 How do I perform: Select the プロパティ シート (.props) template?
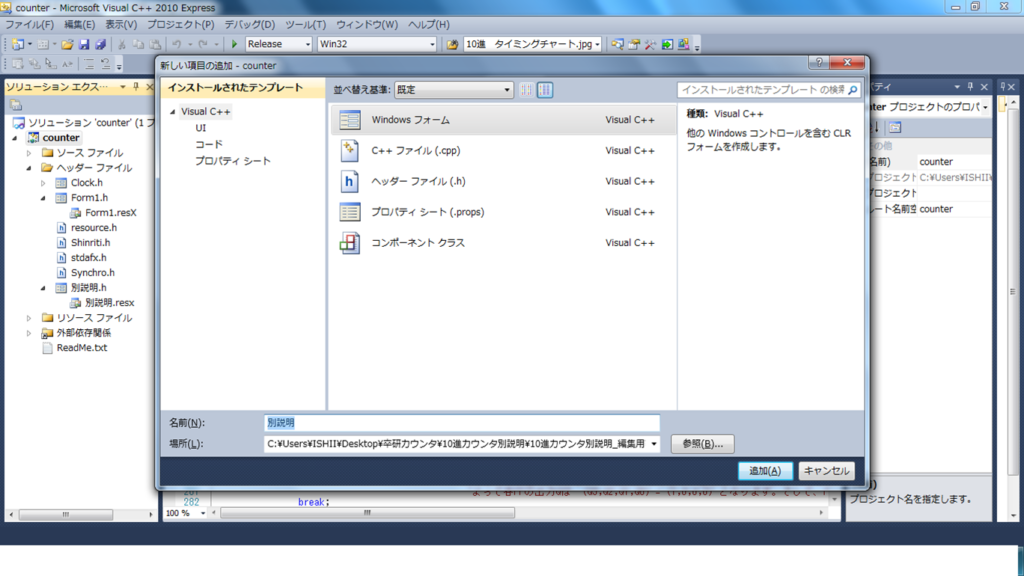[x=503, y=212]
